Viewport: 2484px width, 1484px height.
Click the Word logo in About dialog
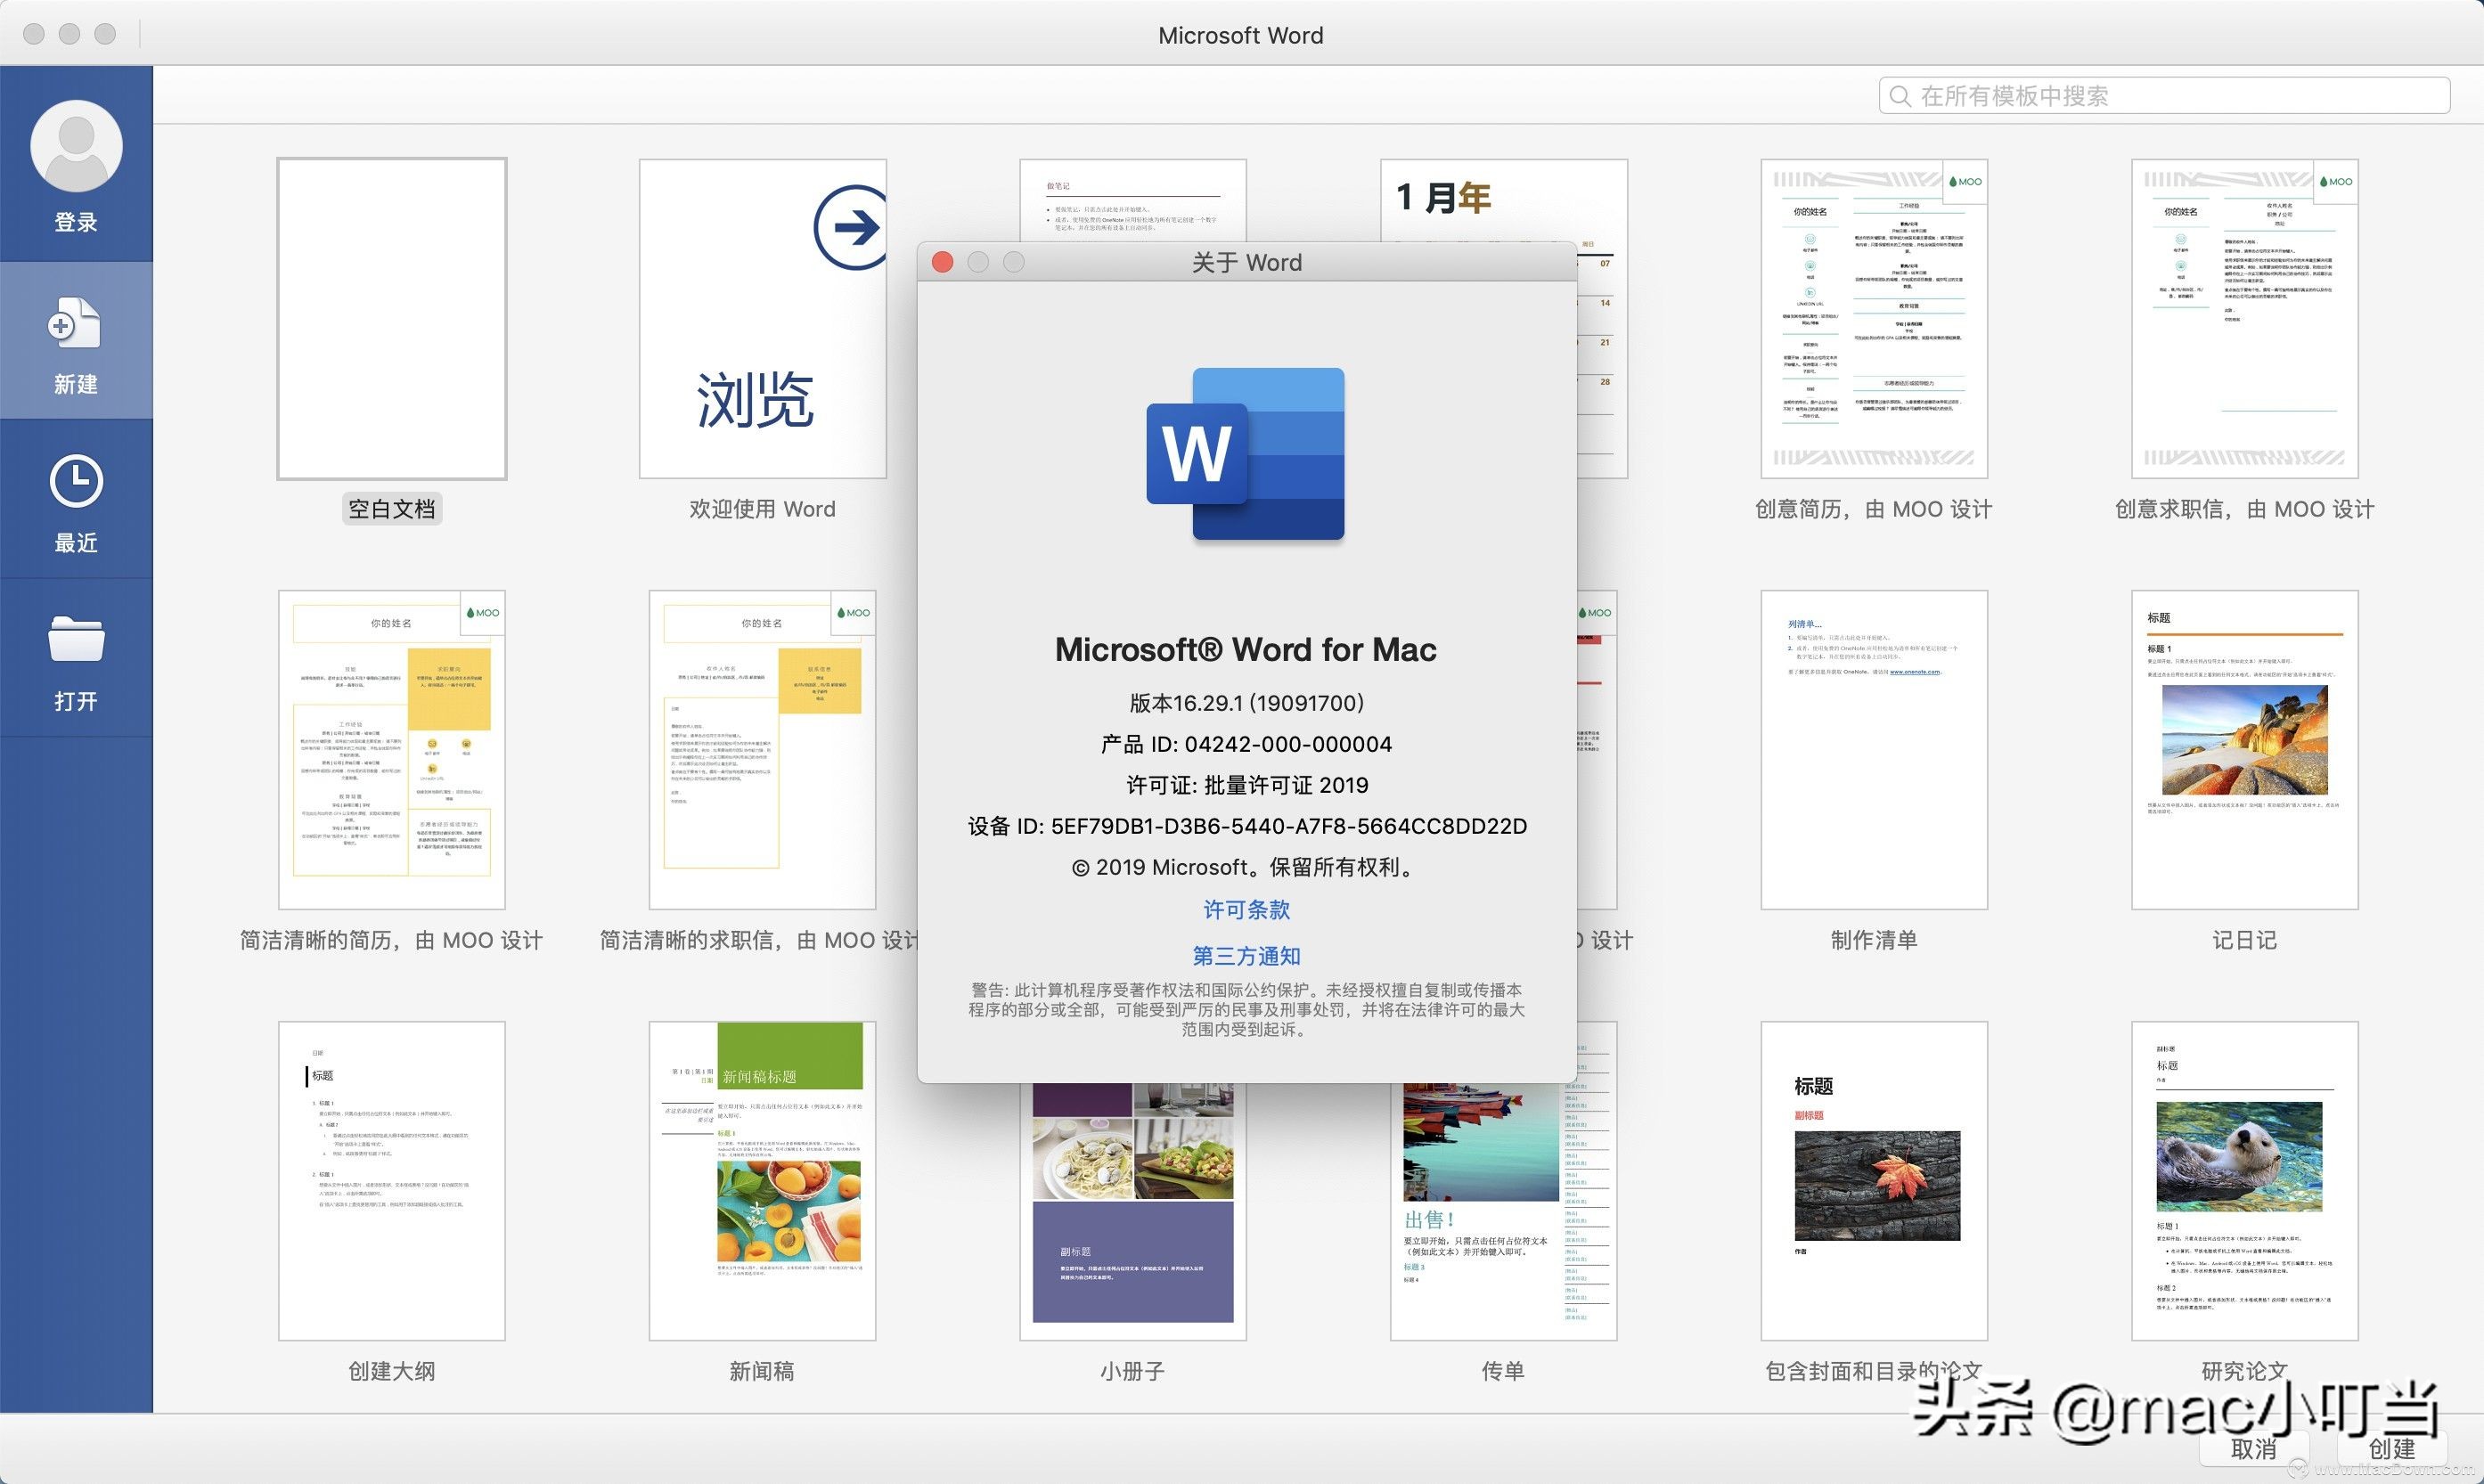[1246, 454]
